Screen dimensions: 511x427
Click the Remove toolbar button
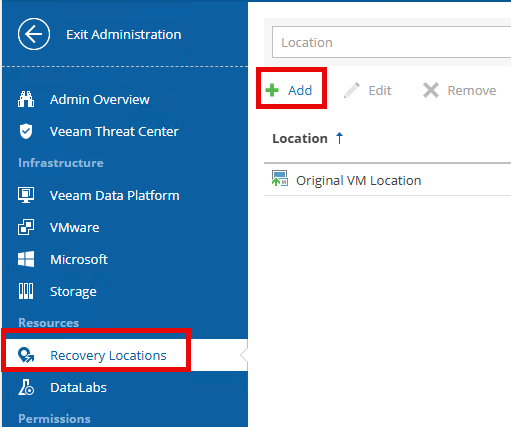459,90
